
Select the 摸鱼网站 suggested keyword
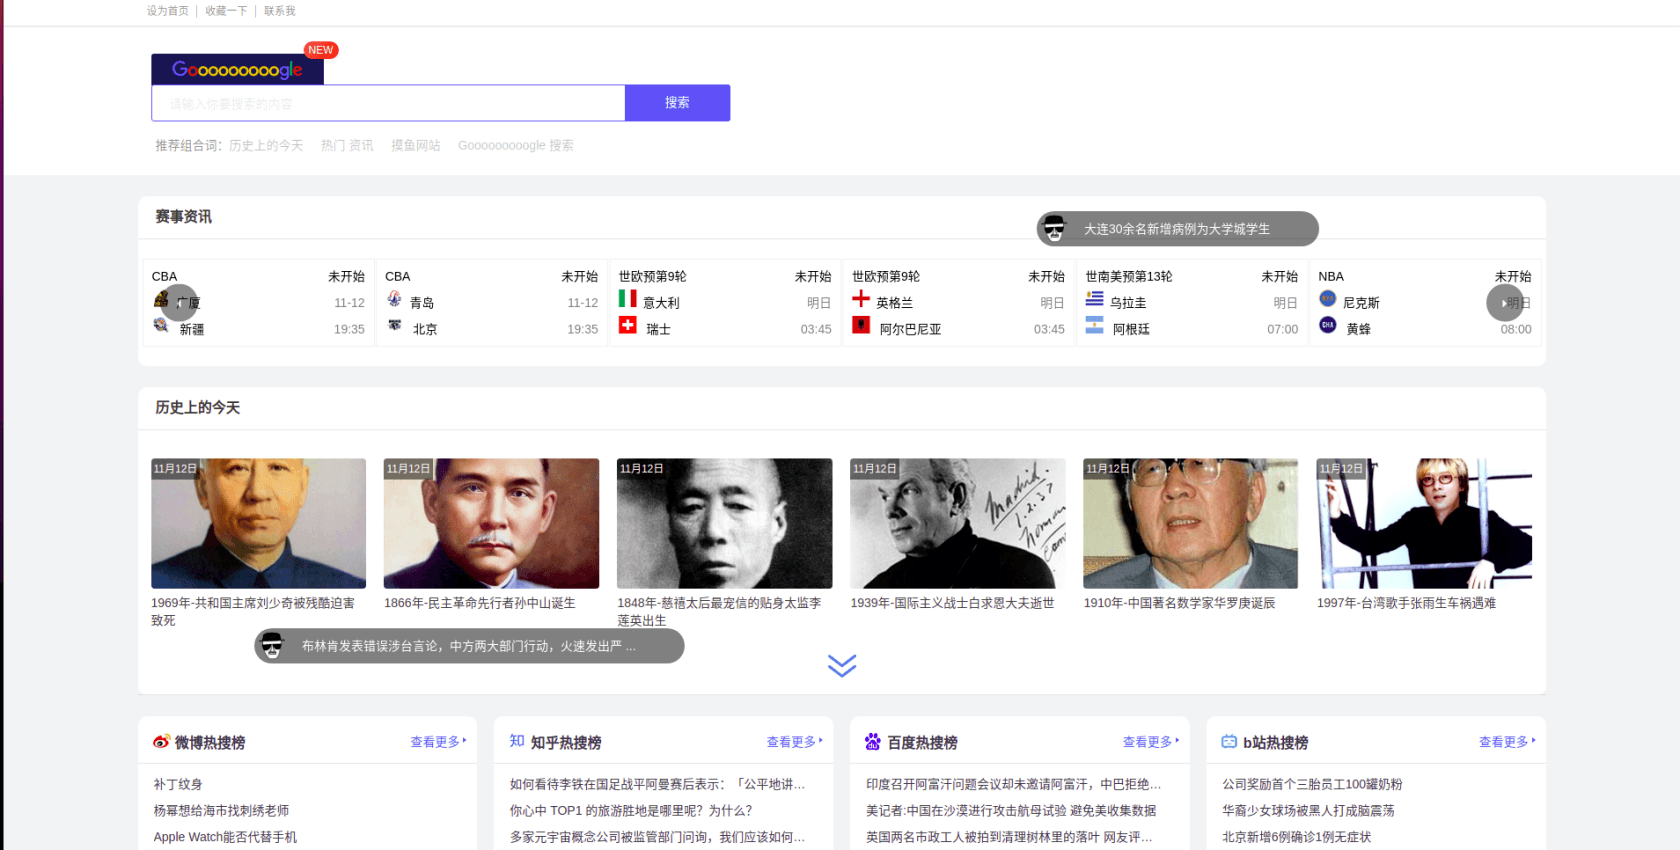pyautogui.click(x=416, y=145)
